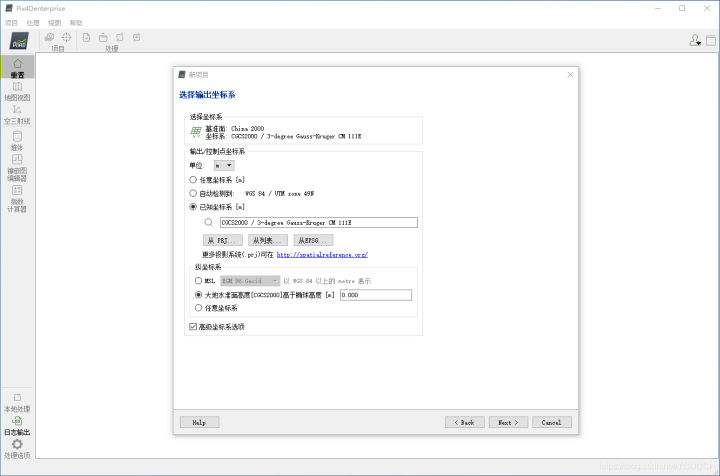The image size is (720, 476).
Task: Expand the 单位 unit dropdown
Action: click(x=224, y=165)
